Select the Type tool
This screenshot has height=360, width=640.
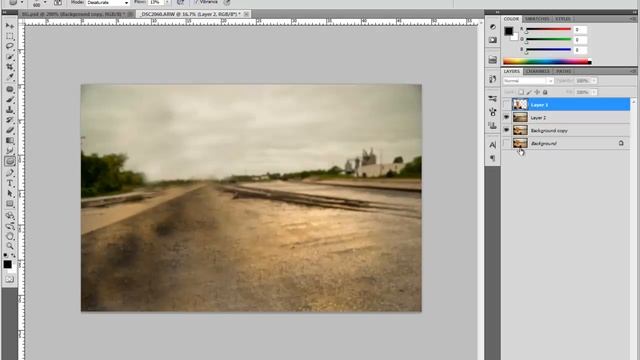10,183
